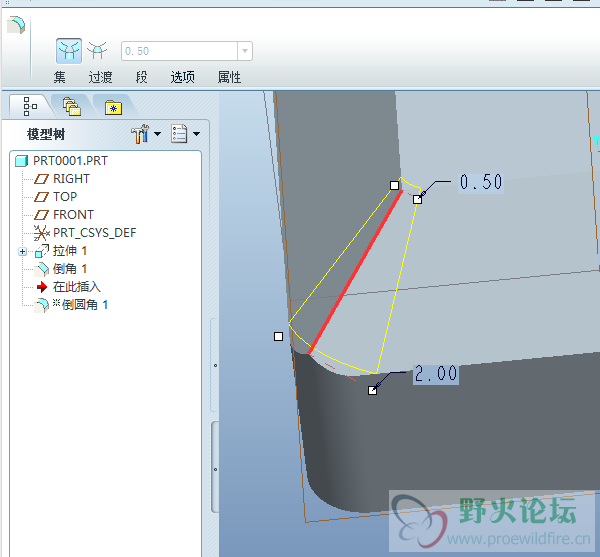Click the chamfer icon for 倒角 1

[42, 269]
